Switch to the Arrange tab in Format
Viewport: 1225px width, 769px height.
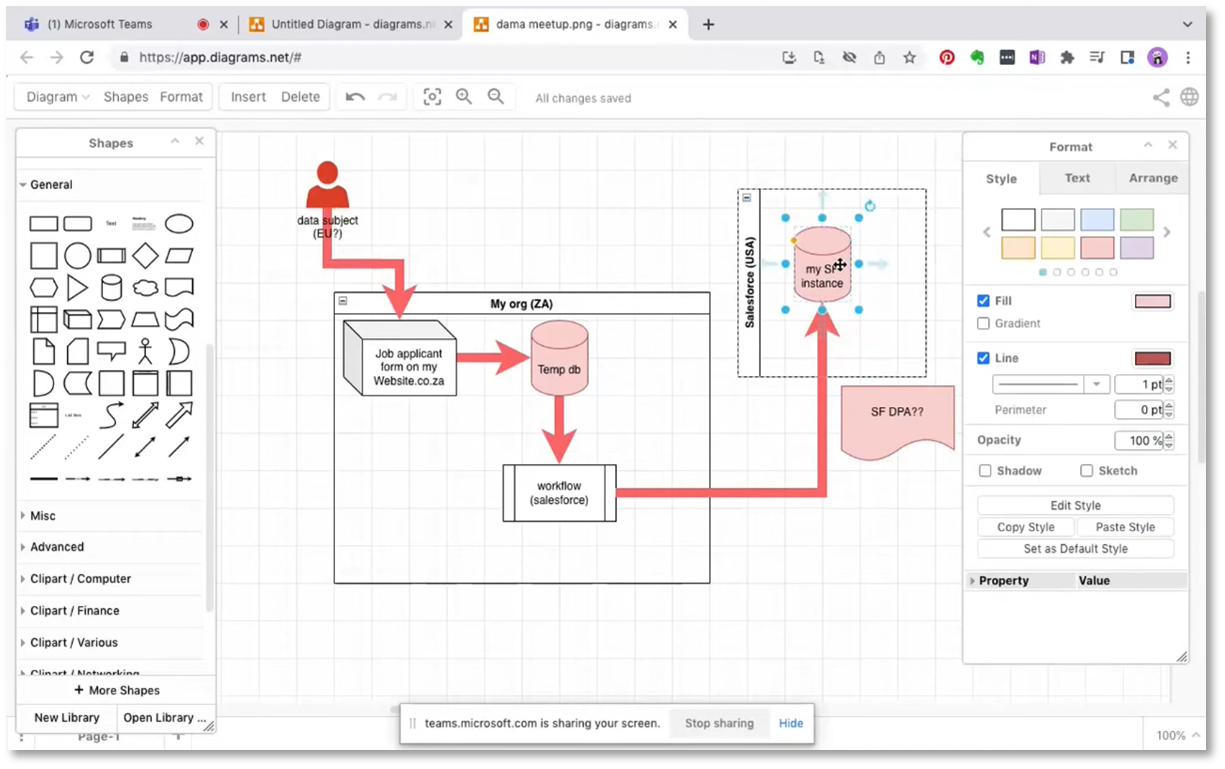pyautogui.click(x=1153, y=178)
